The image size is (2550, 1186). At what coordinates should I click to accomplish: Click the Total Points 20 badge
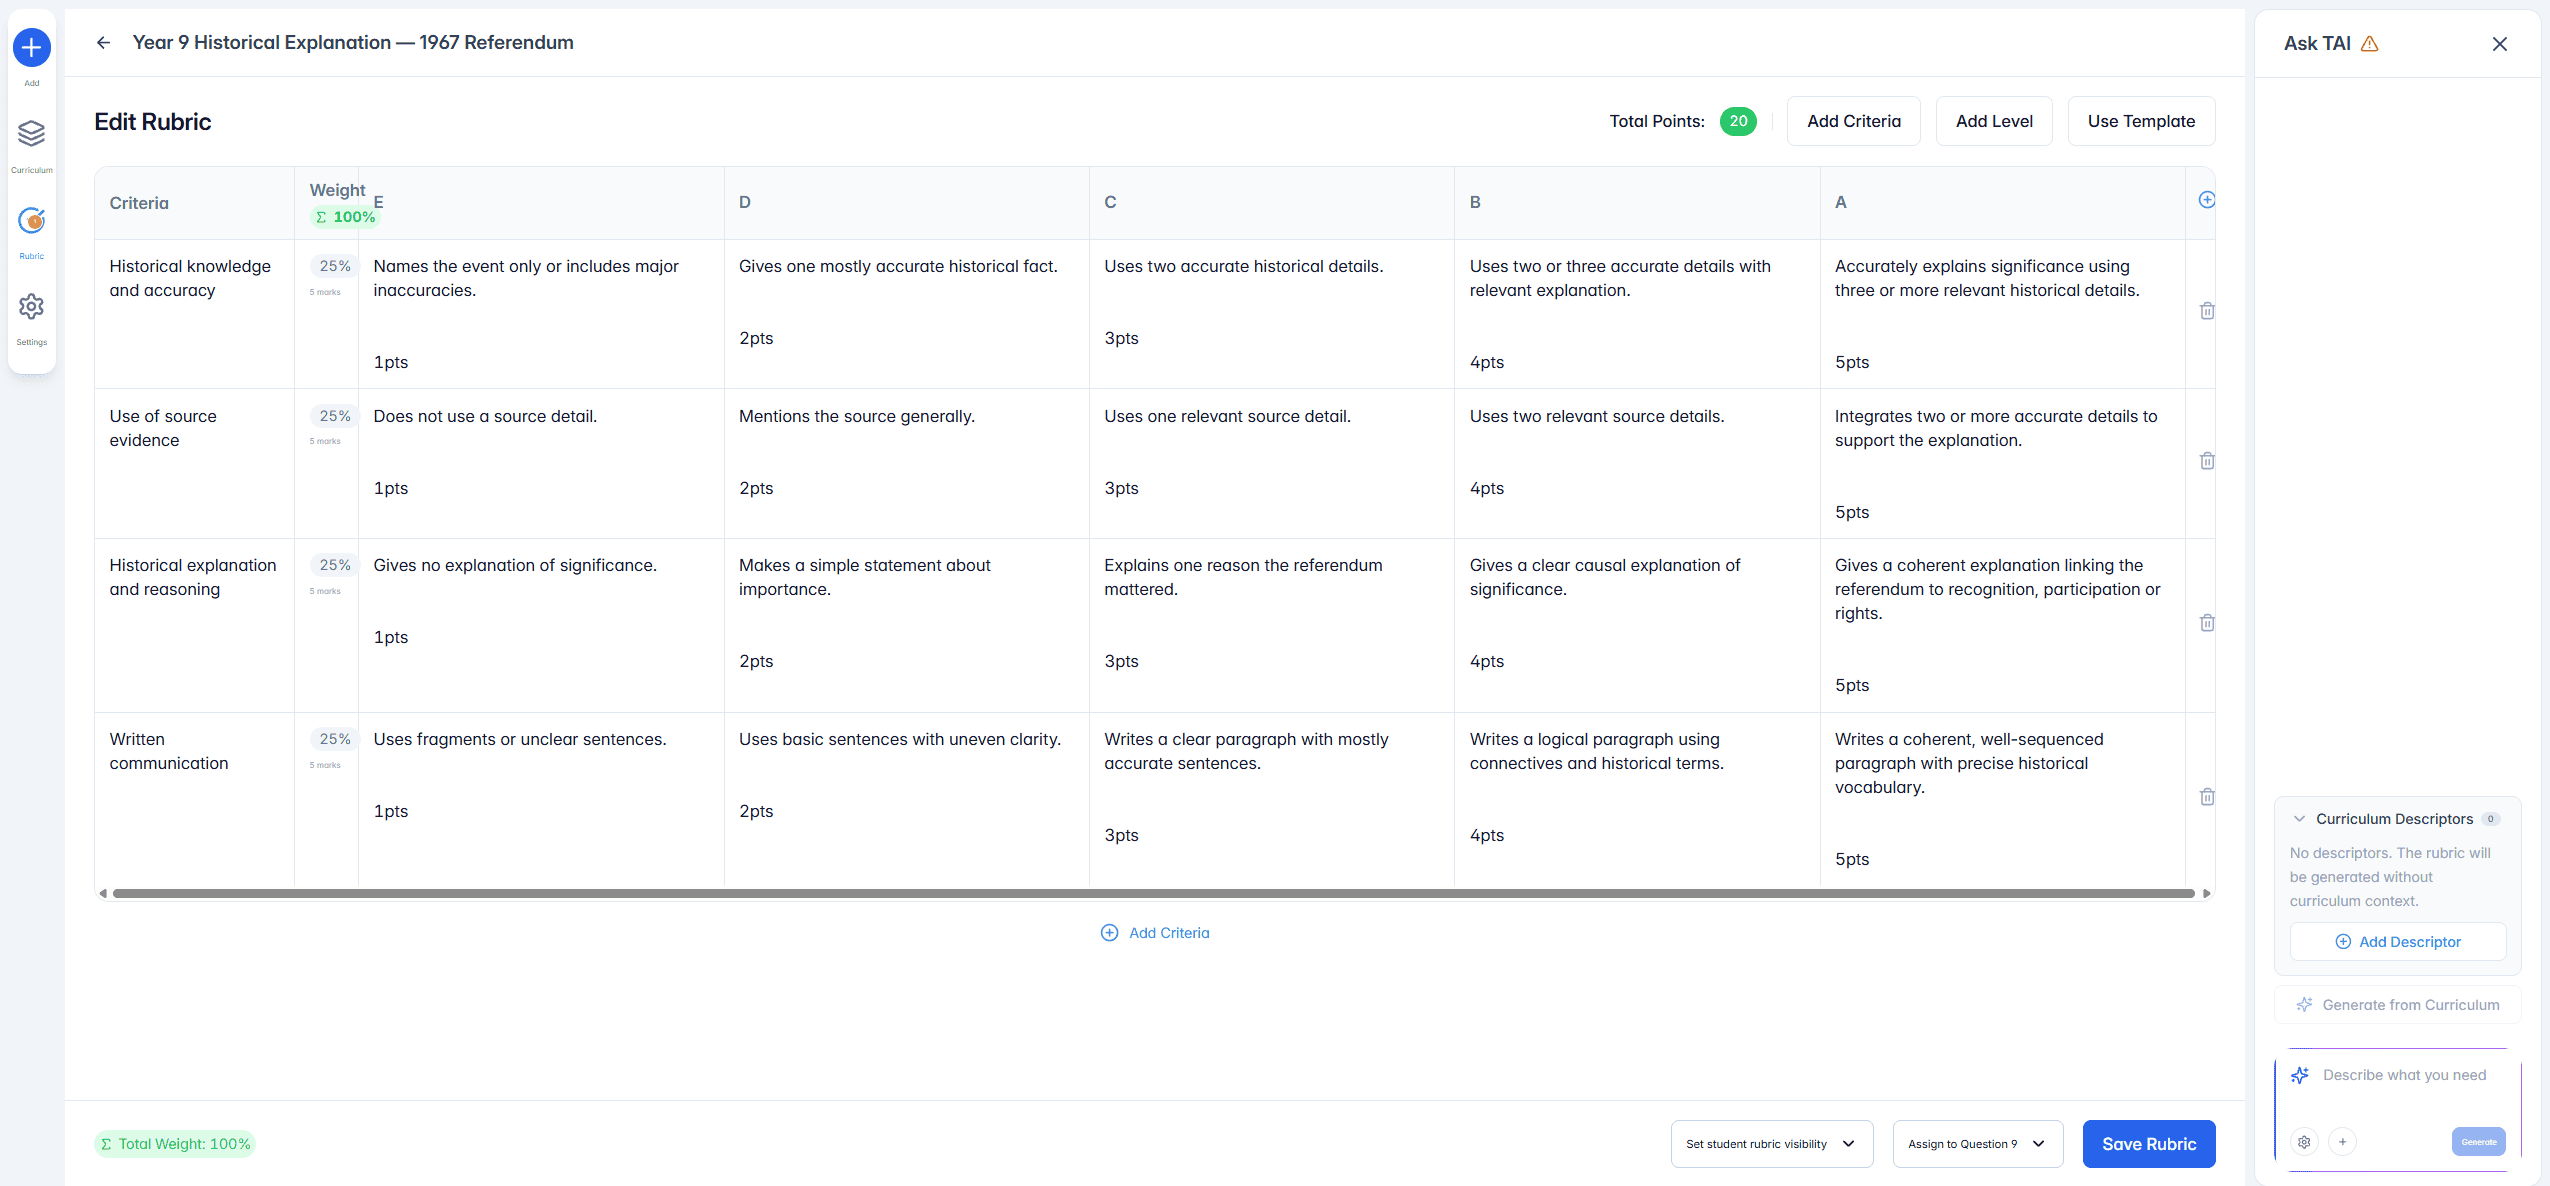(x=1738, y=121)
